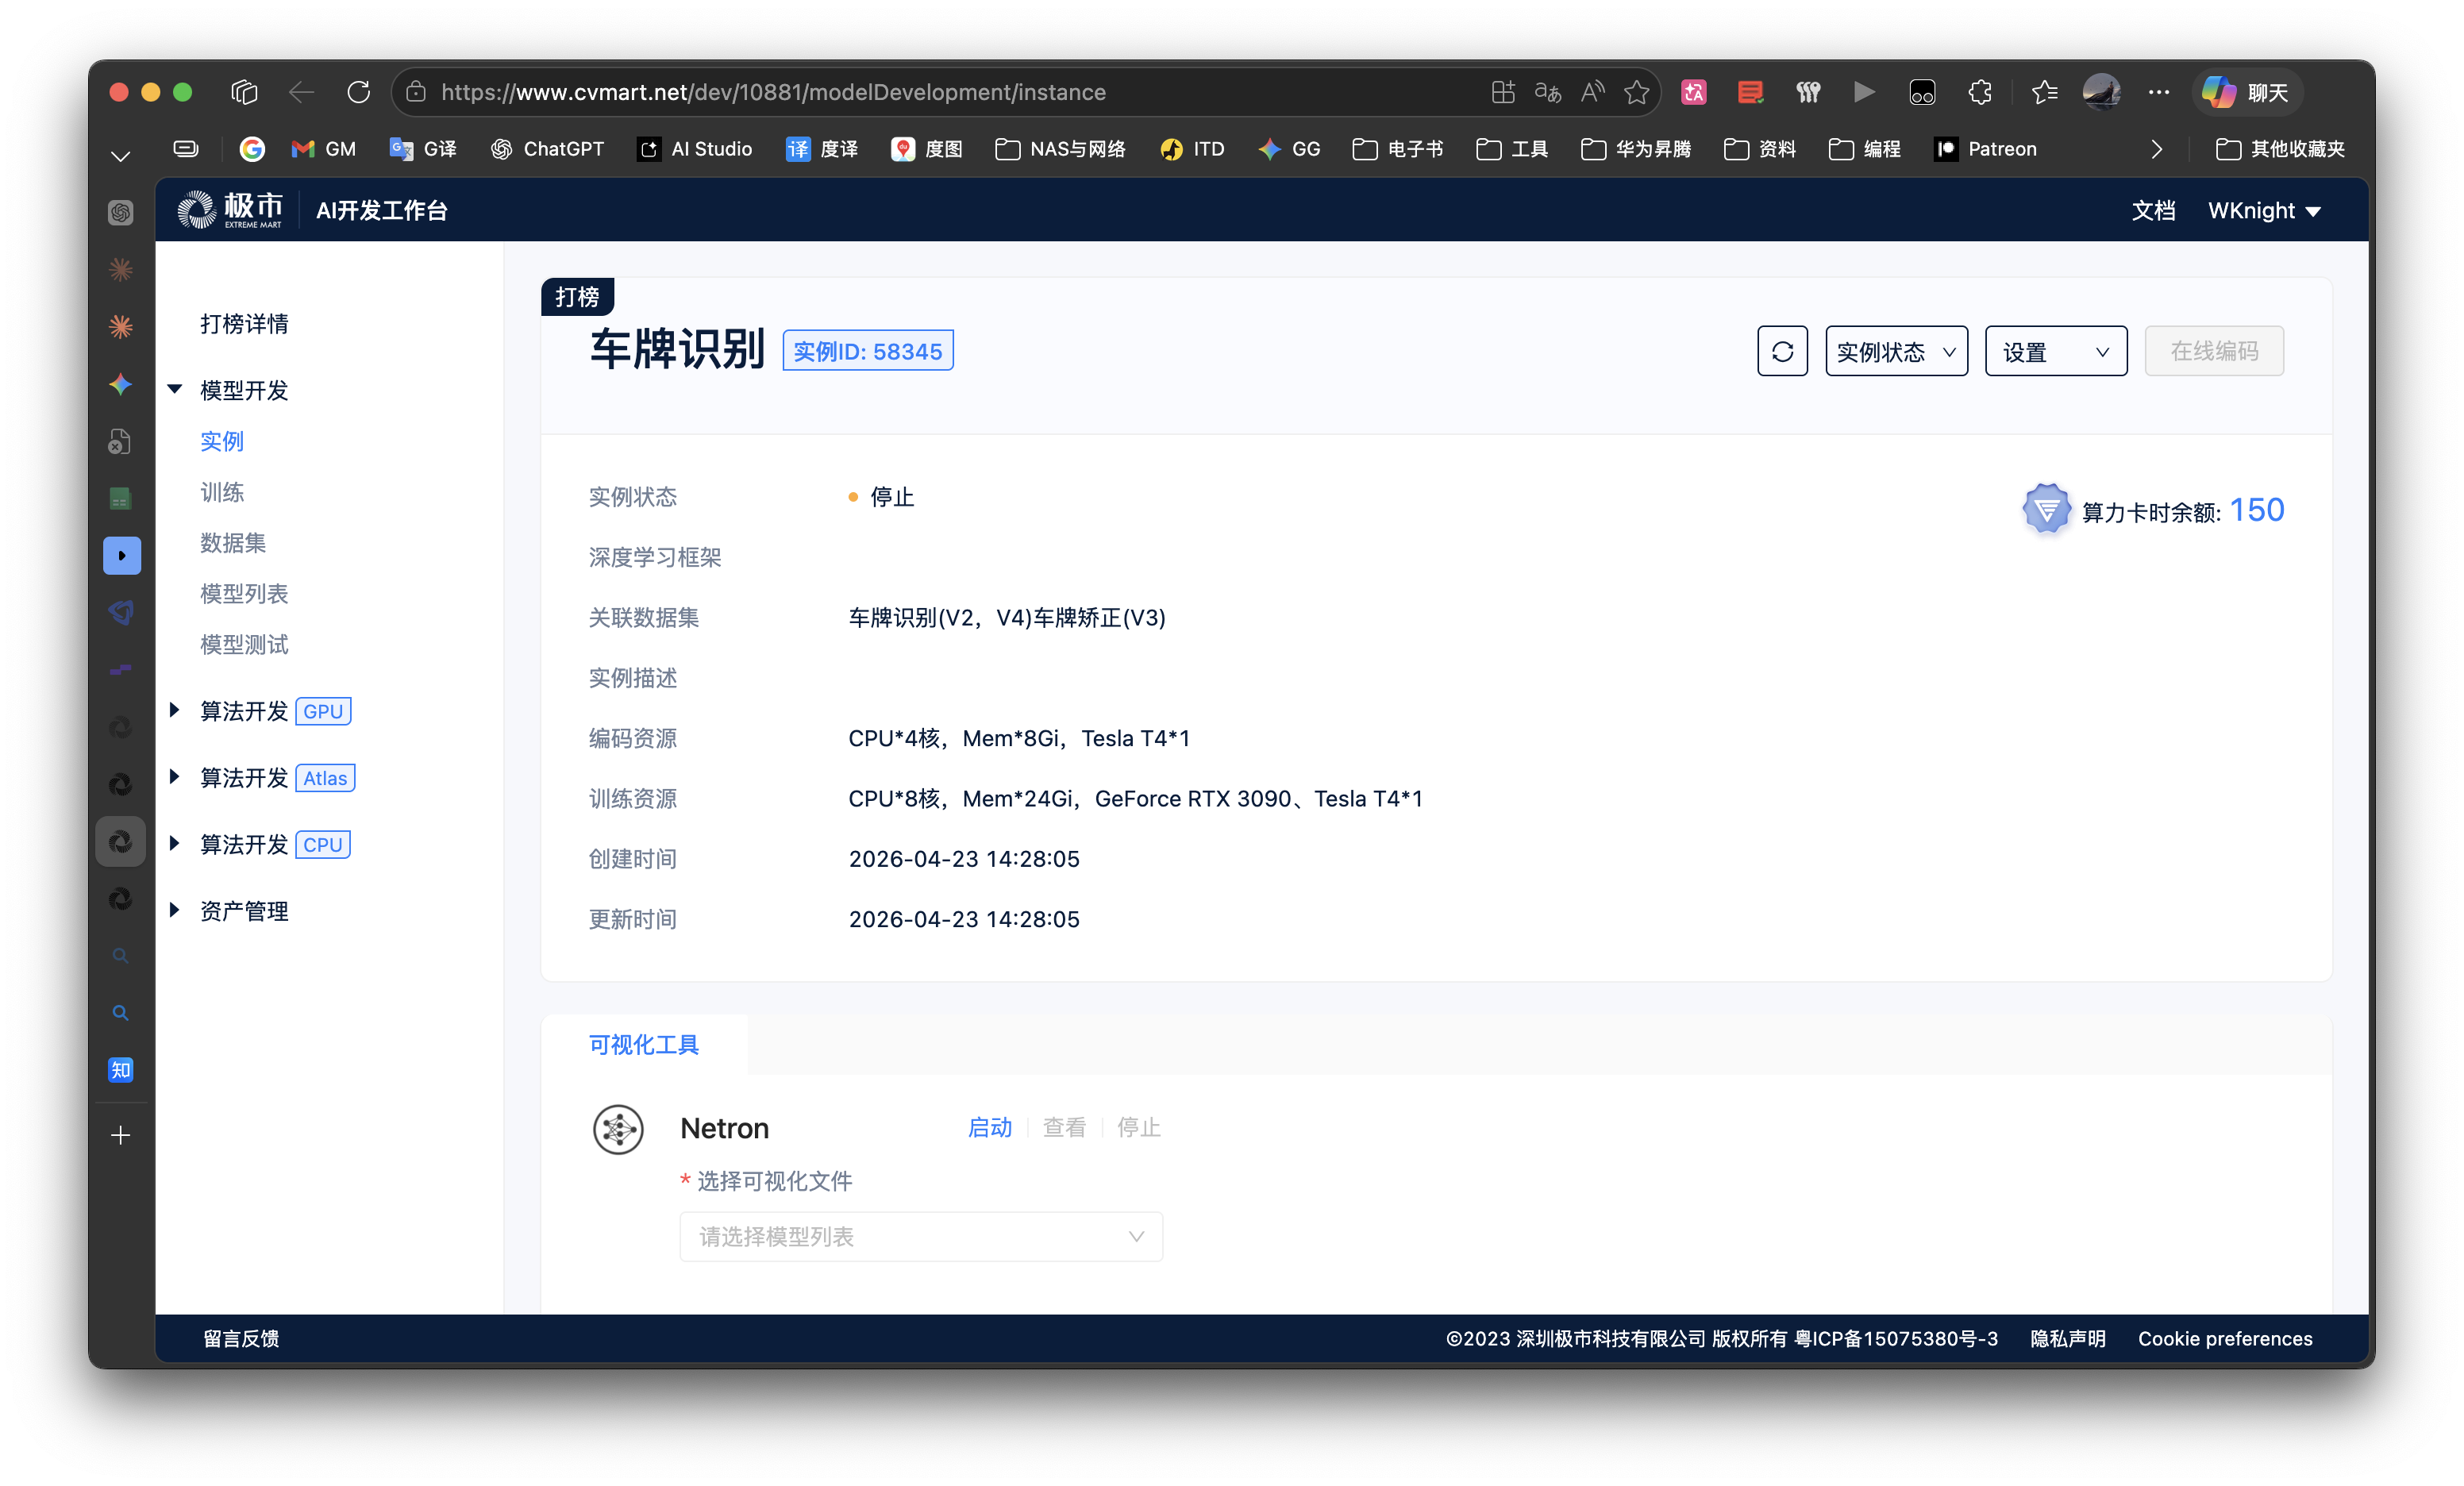This screenshot has width=2464, height=1486.
Task: Open the 其他收藏夹 bookmarks folder
Action: click(x=2280, y=149)
